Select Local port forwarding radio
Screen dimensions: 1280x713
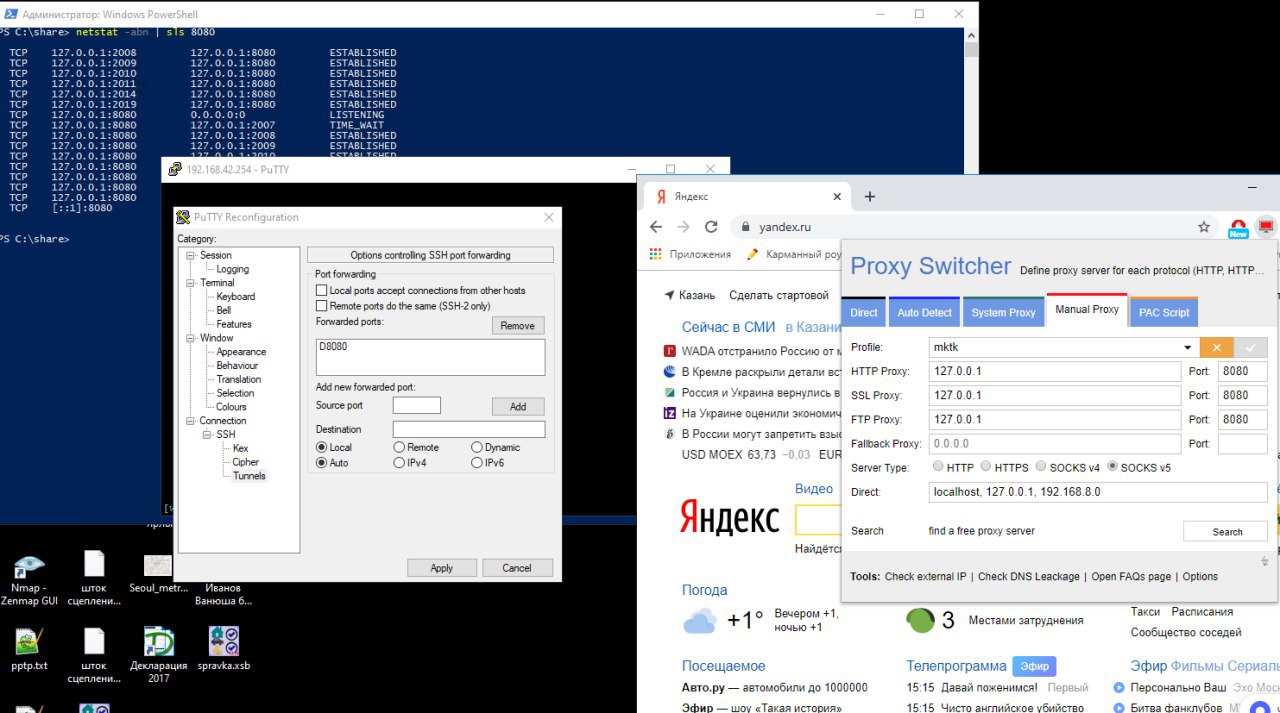pos(322,447)
